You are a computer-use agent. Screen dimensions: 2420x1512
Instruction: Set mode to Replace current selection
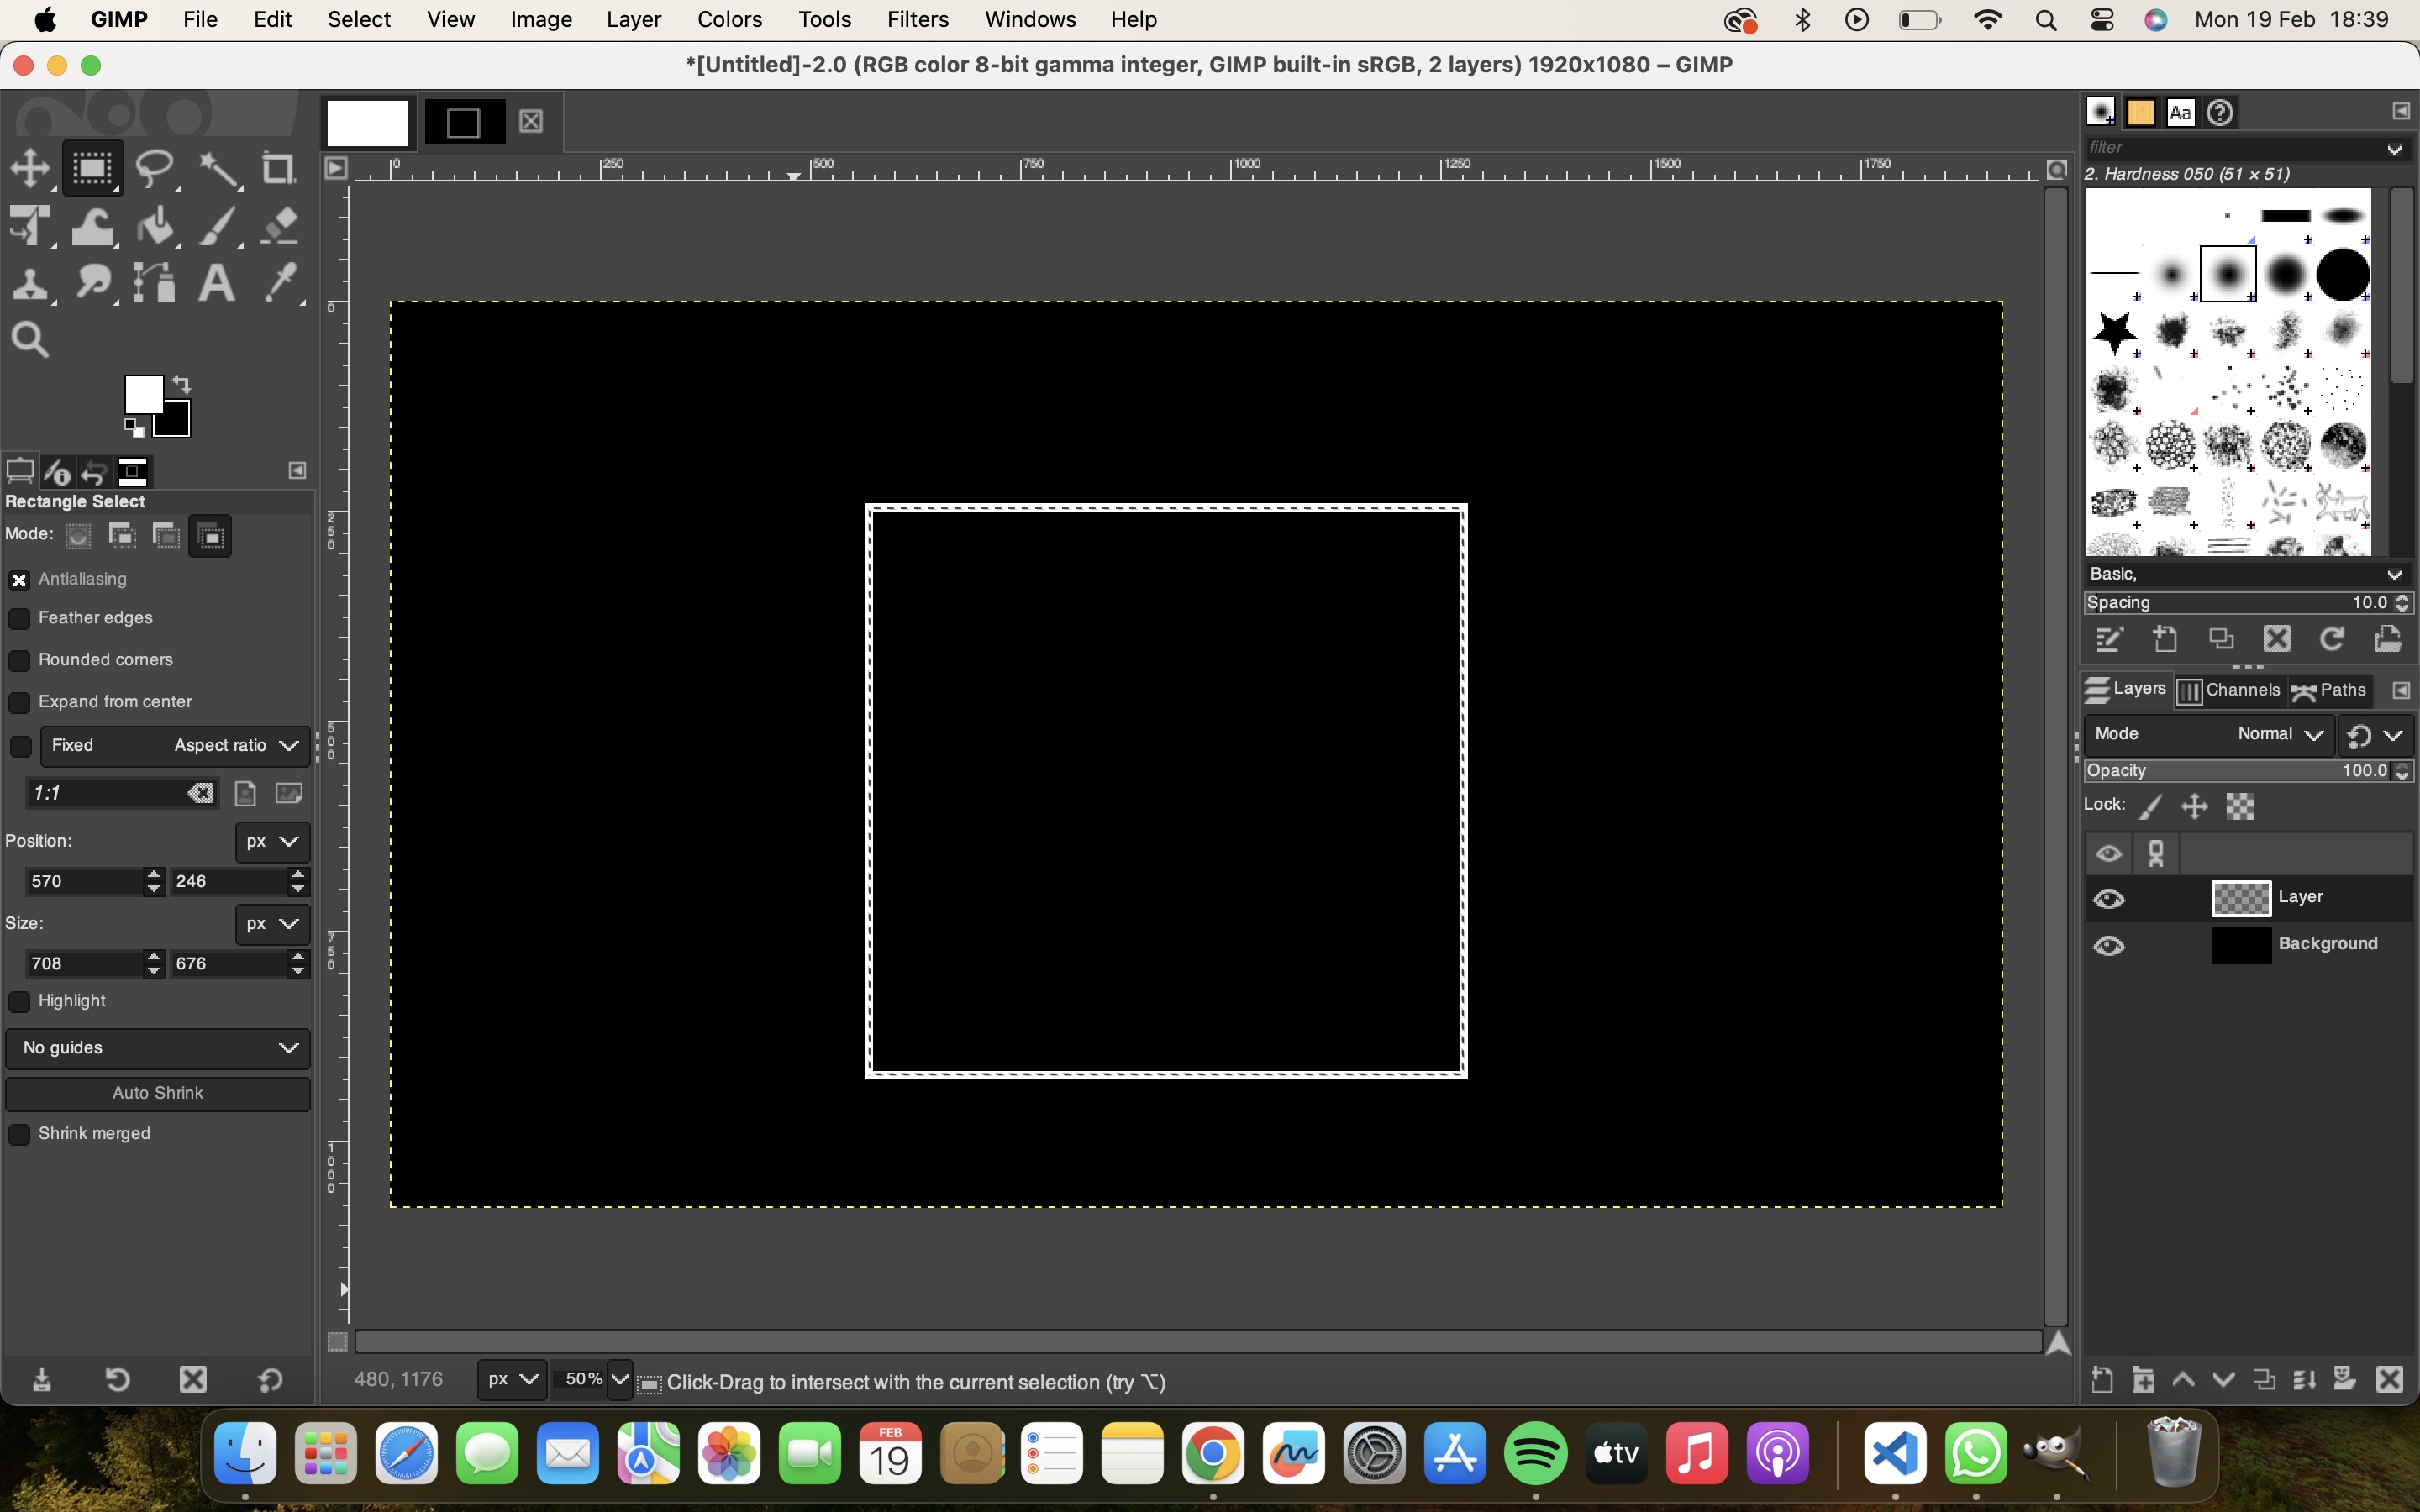tap(78, 537)
